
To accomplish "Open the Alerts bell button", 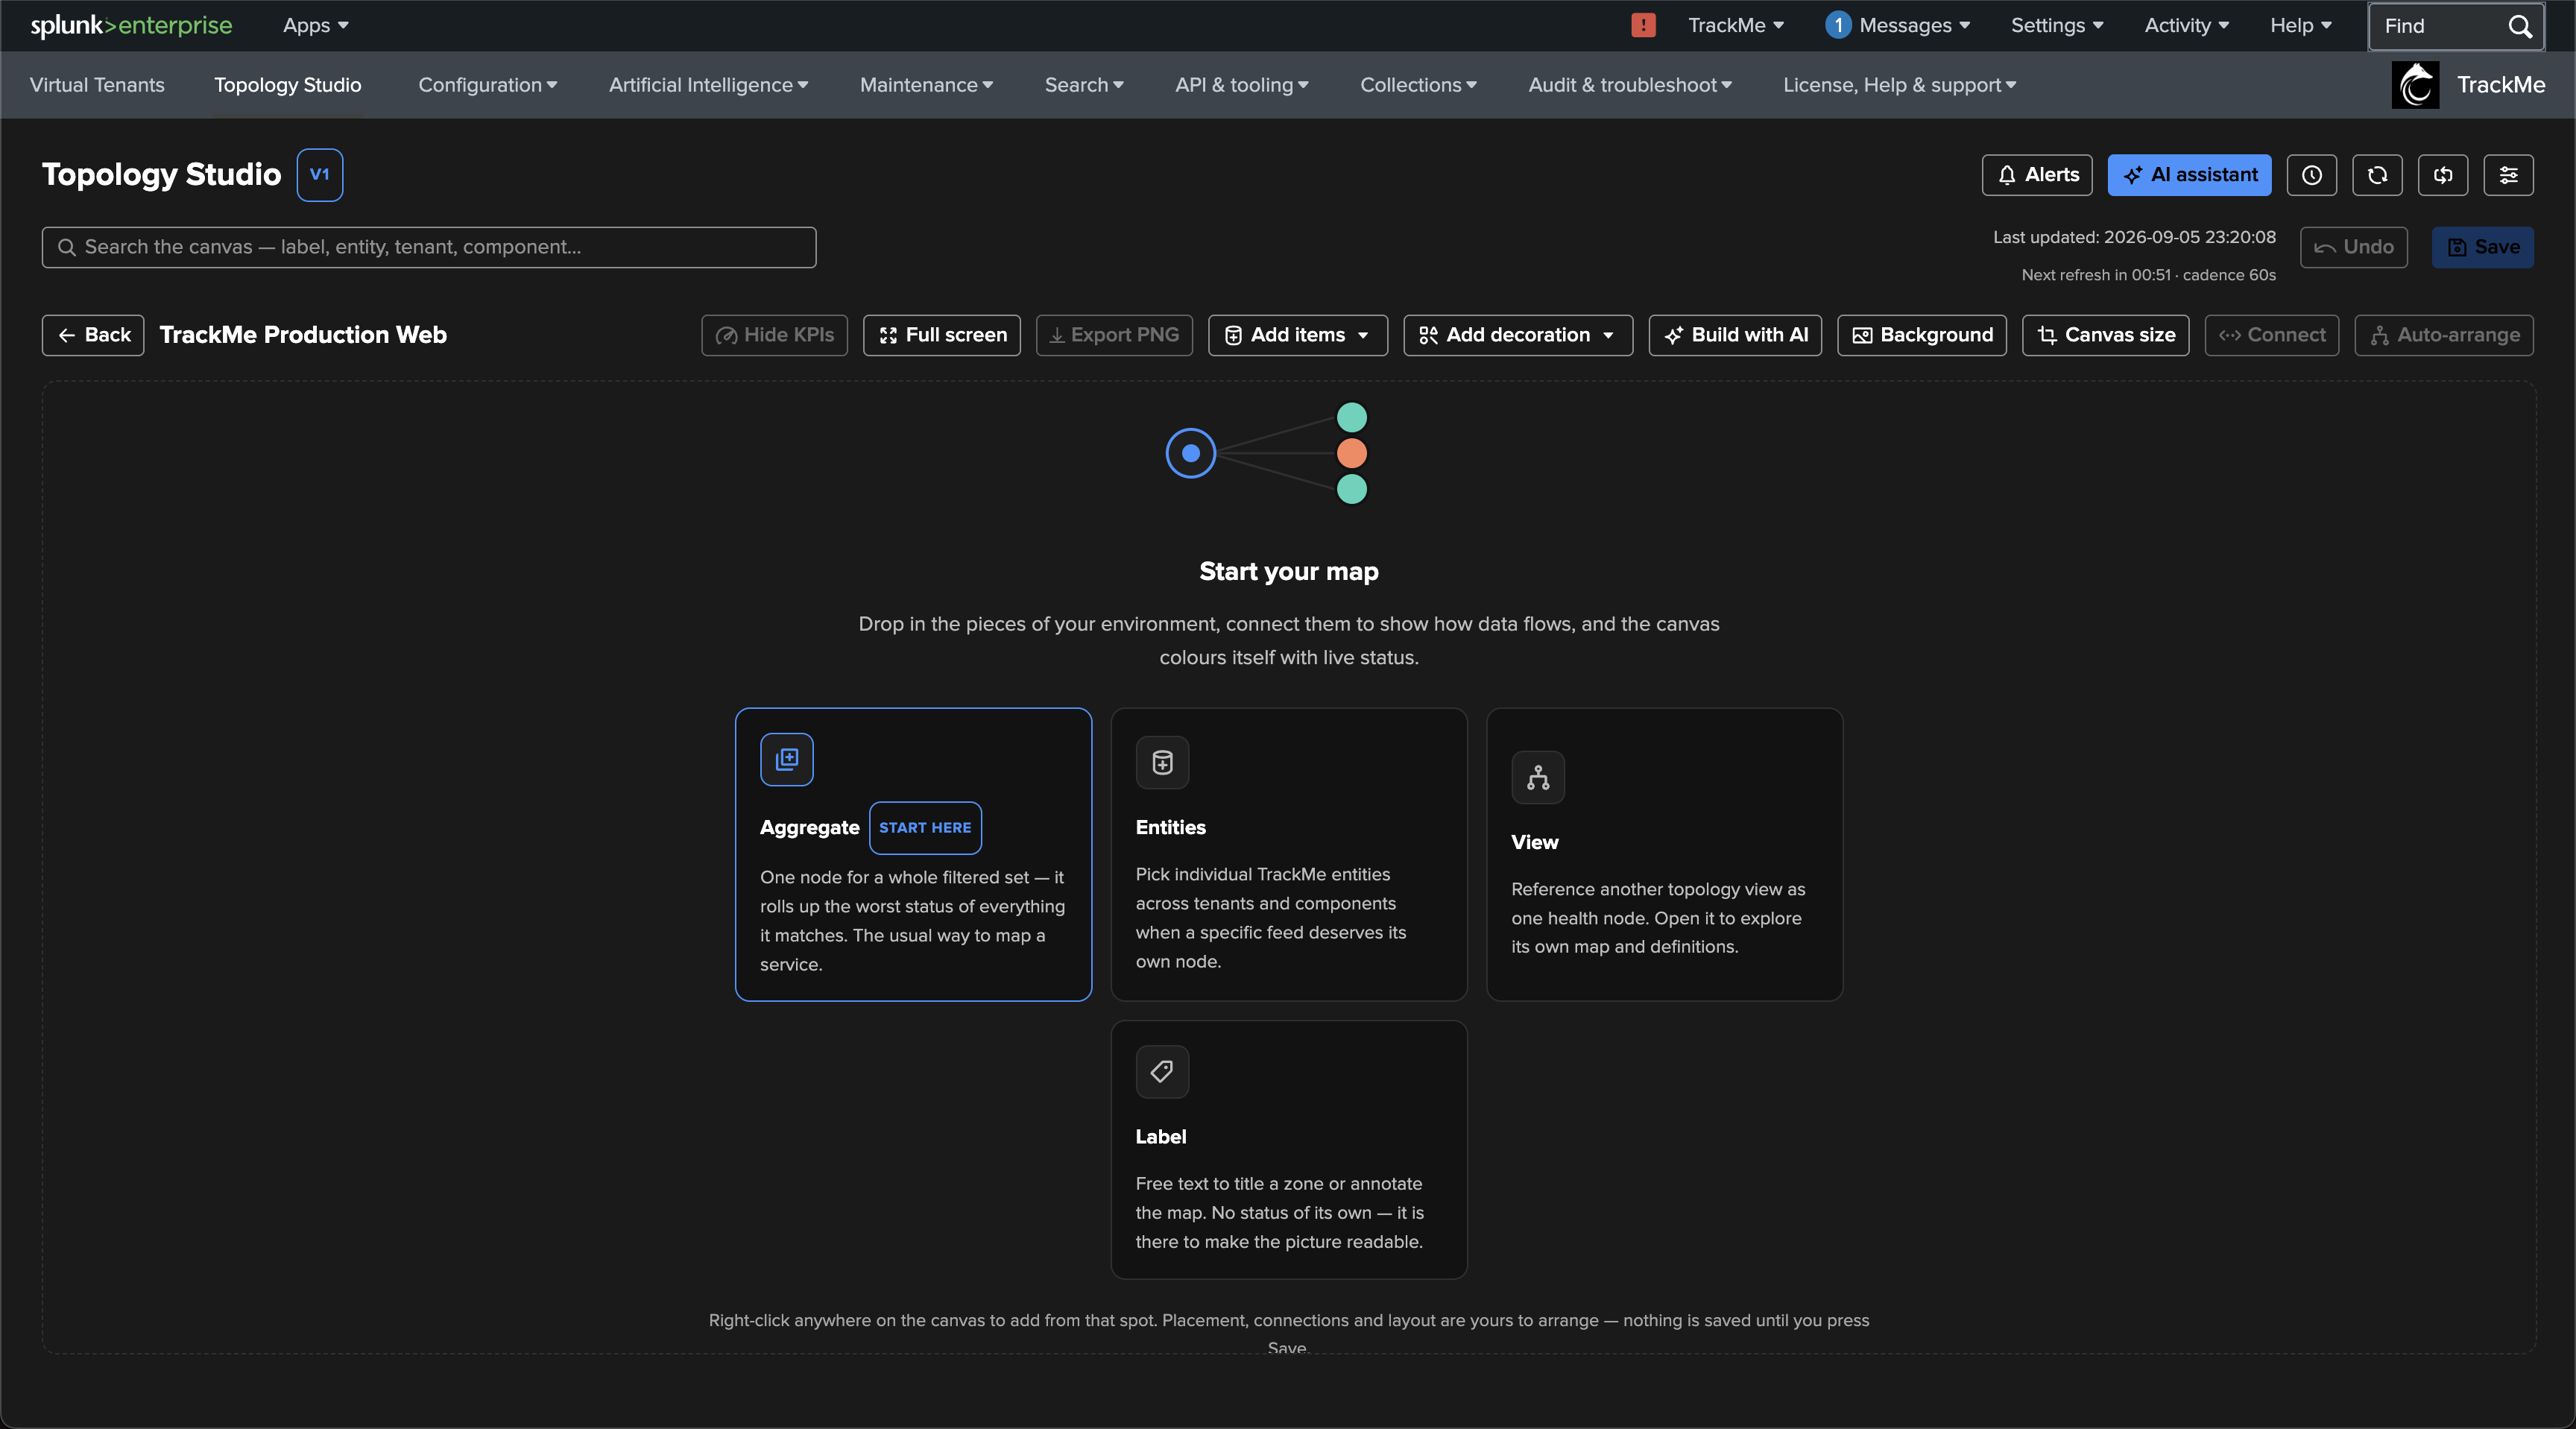I will tap(2037, 175).
